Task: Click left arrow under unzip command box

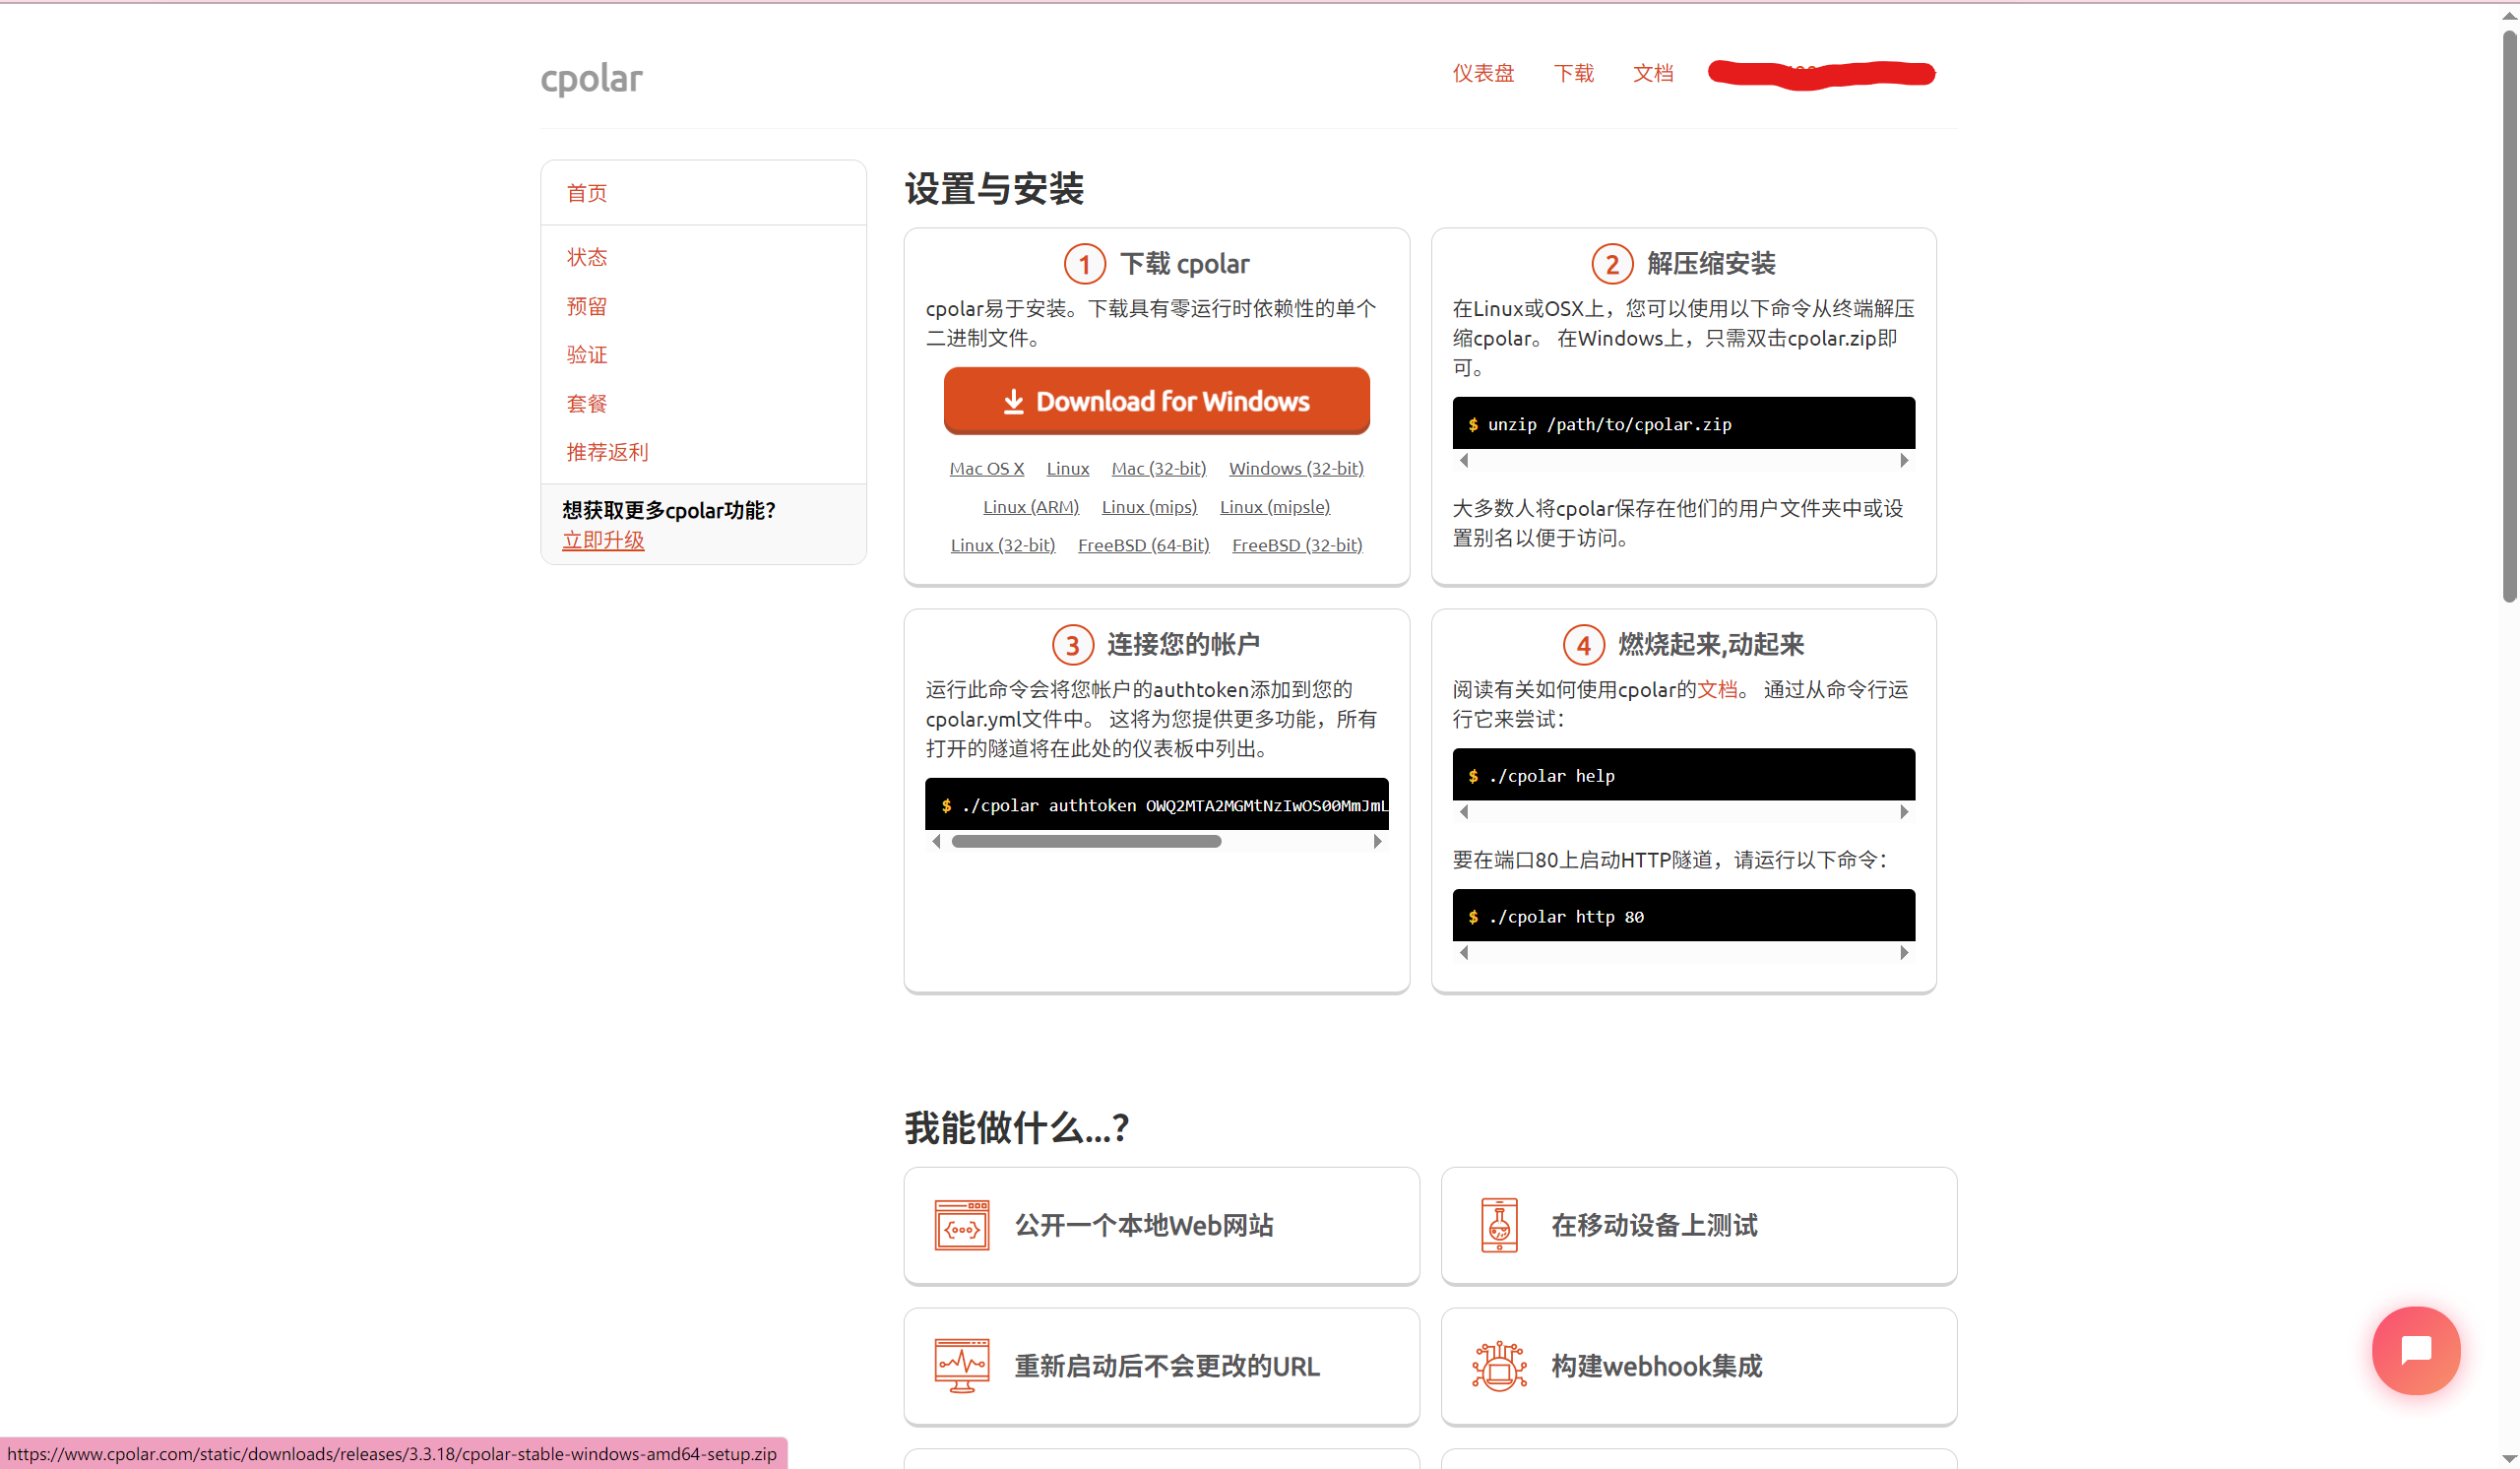Action: click(x=1464, y=460)
